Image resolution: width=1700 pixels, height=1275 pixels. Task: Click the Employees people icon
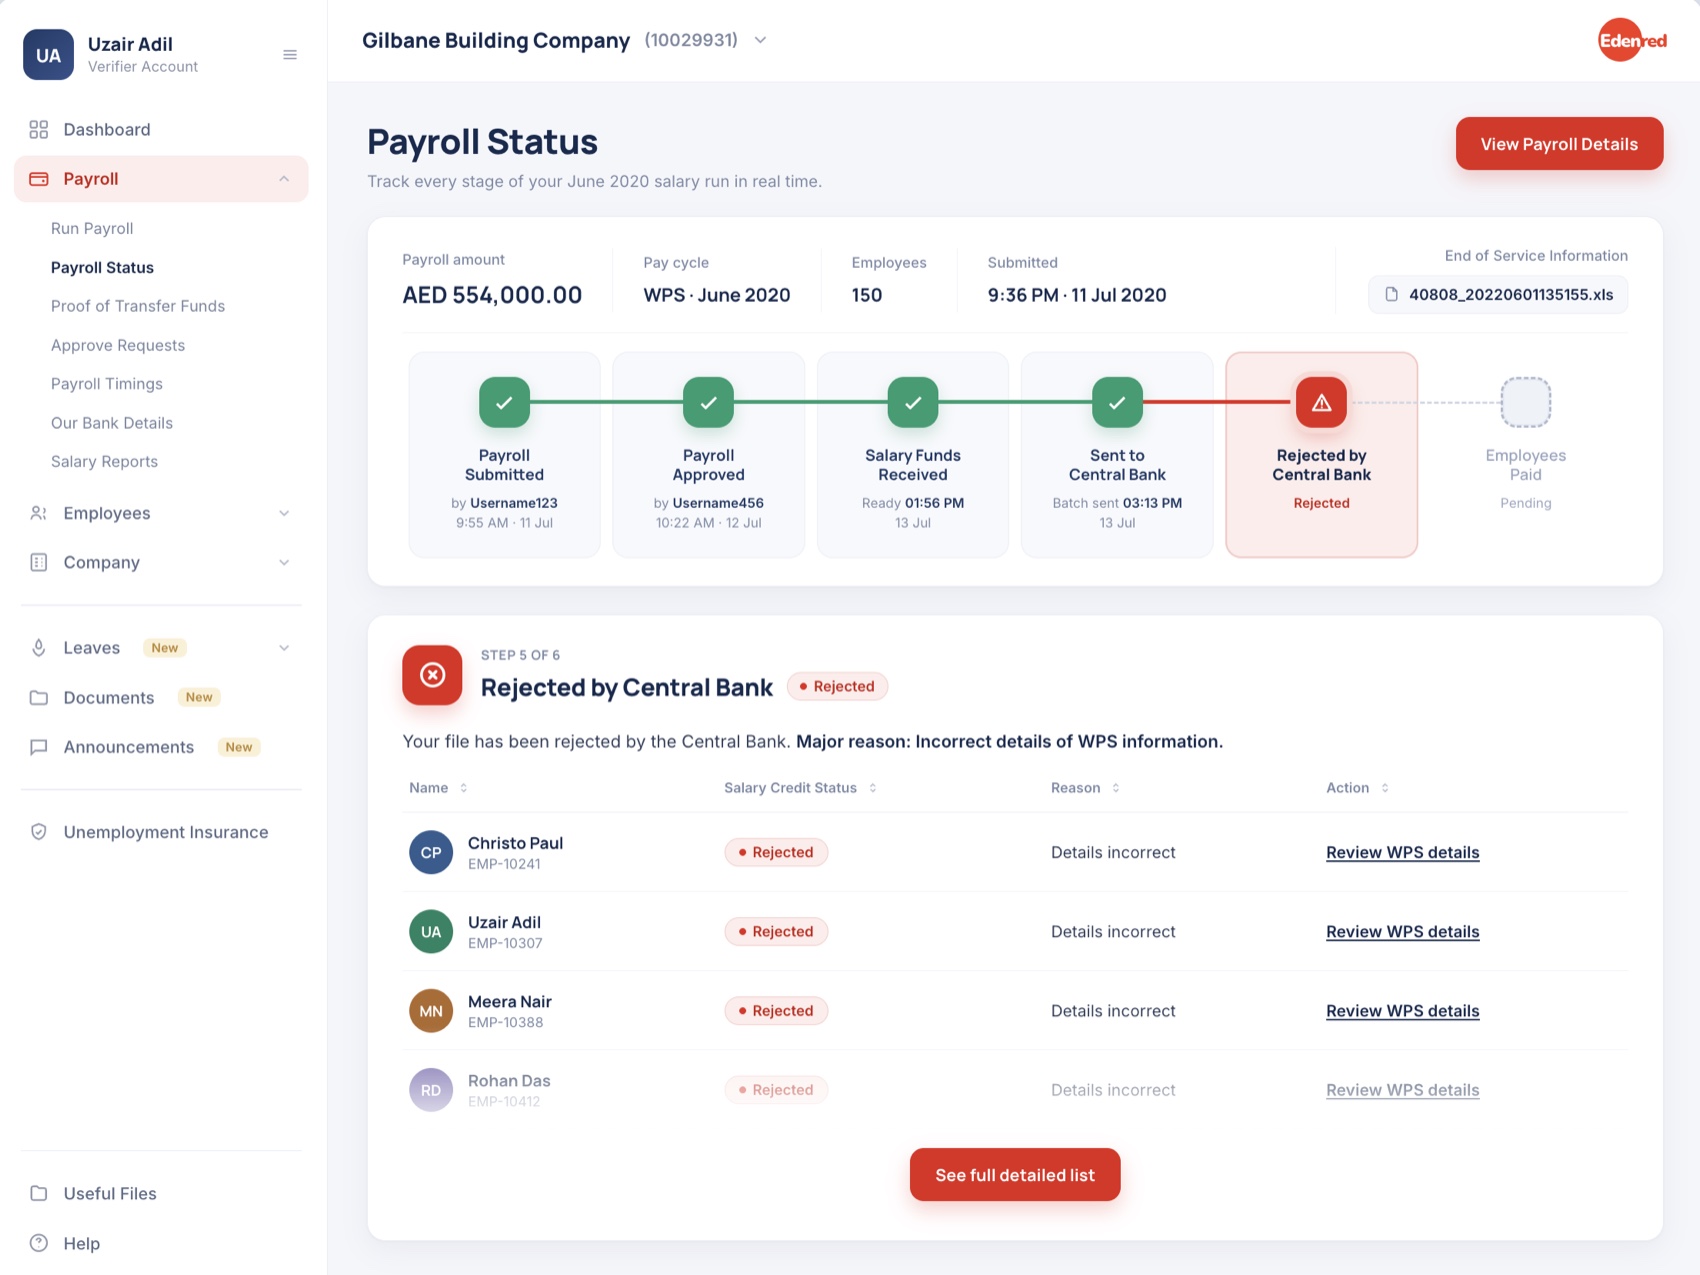[x=39, y=513]
